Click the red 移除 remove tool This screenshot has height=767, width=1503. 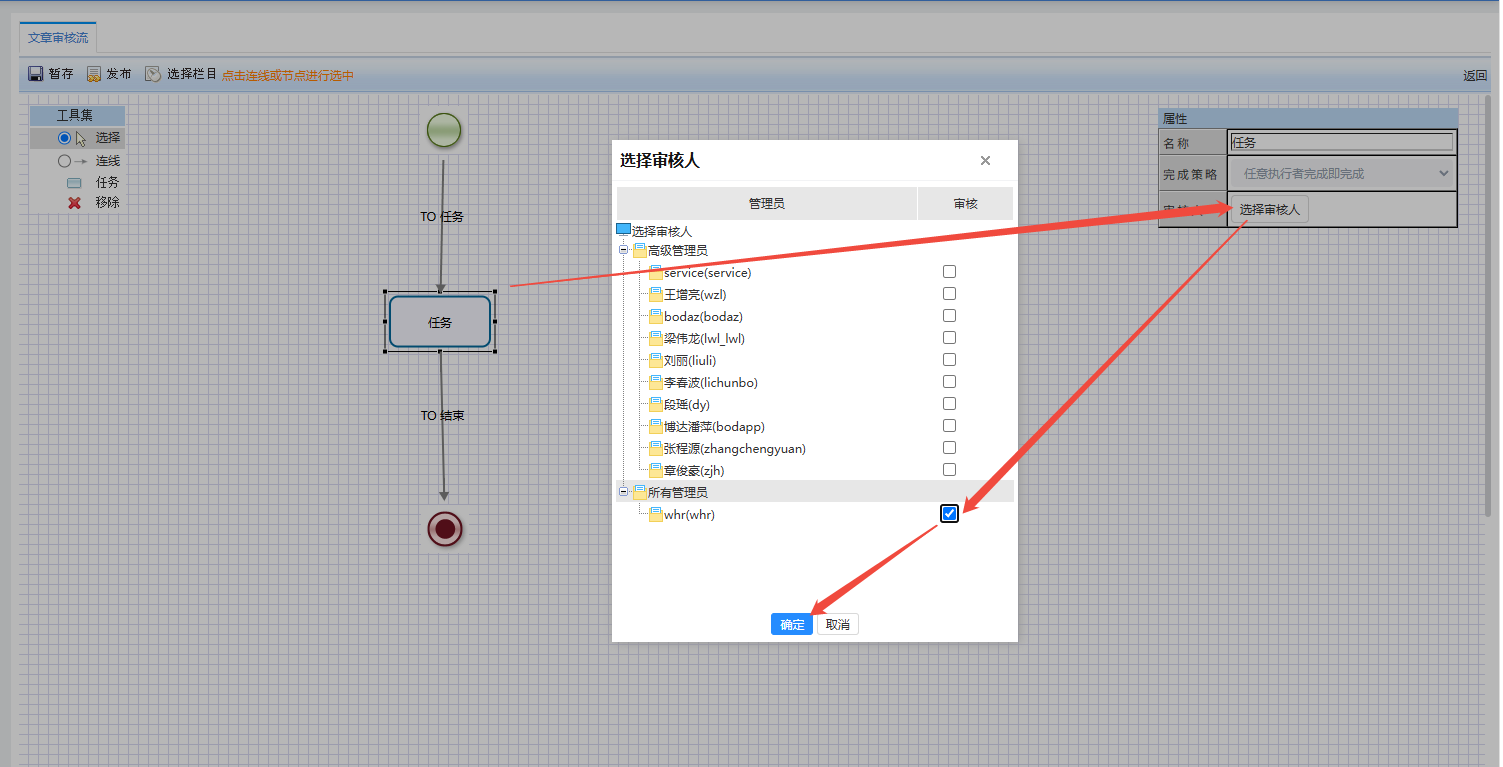pyautogui.click(x=74, y=203)
